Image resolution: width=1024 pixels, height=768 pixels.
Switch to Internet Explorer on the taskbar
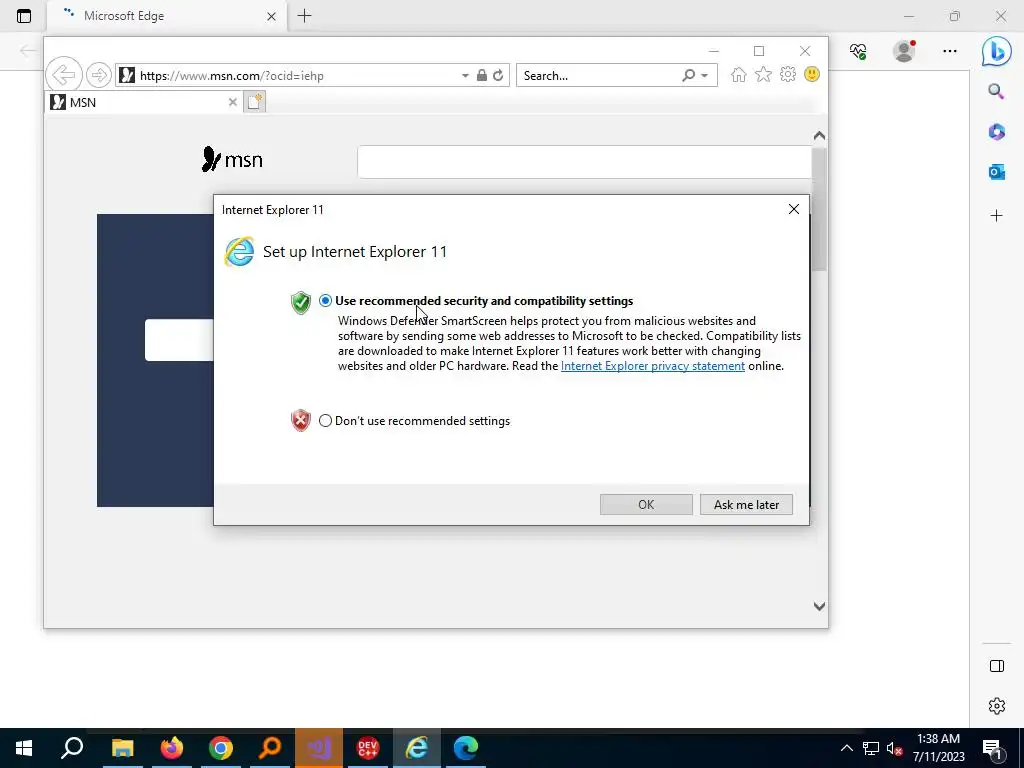417,748
